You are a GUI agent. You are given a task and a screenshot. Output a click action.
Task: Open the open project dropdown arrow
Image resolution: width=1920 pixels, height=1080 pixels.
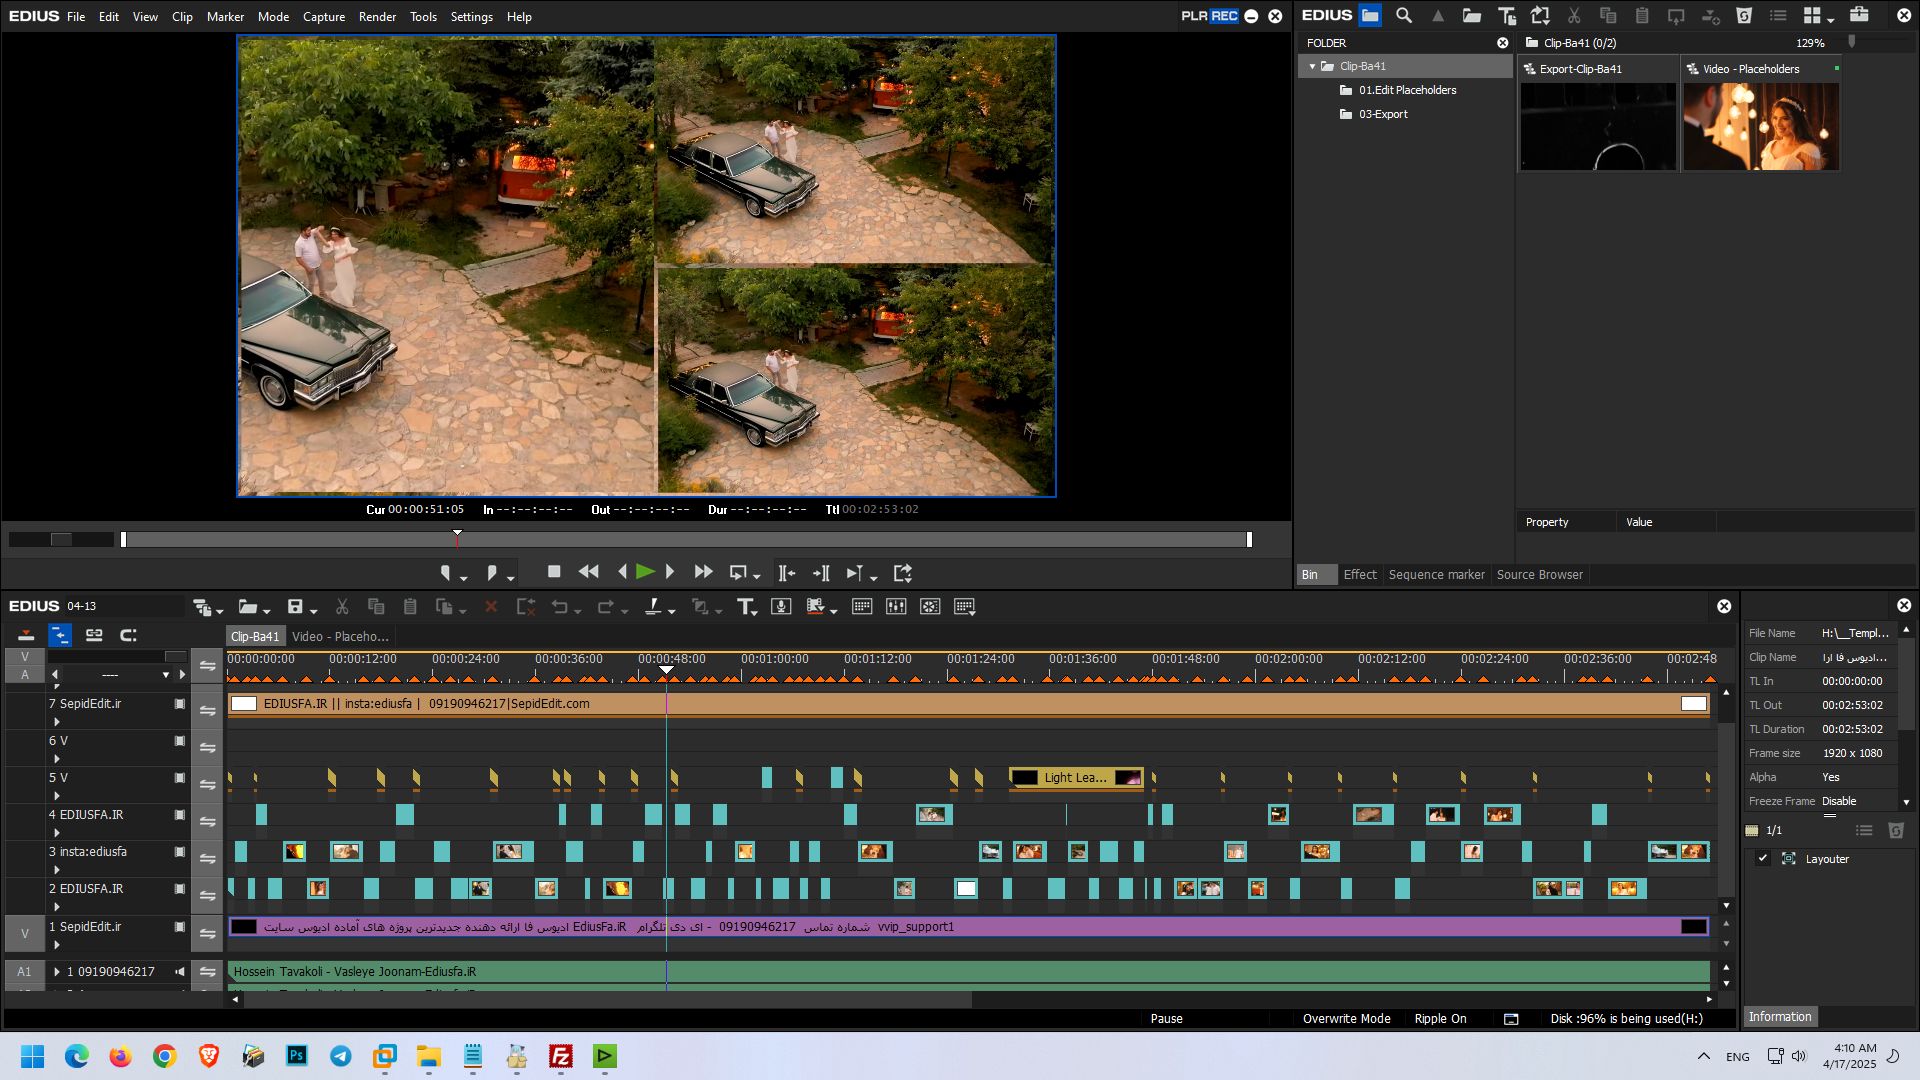[267, 610]
